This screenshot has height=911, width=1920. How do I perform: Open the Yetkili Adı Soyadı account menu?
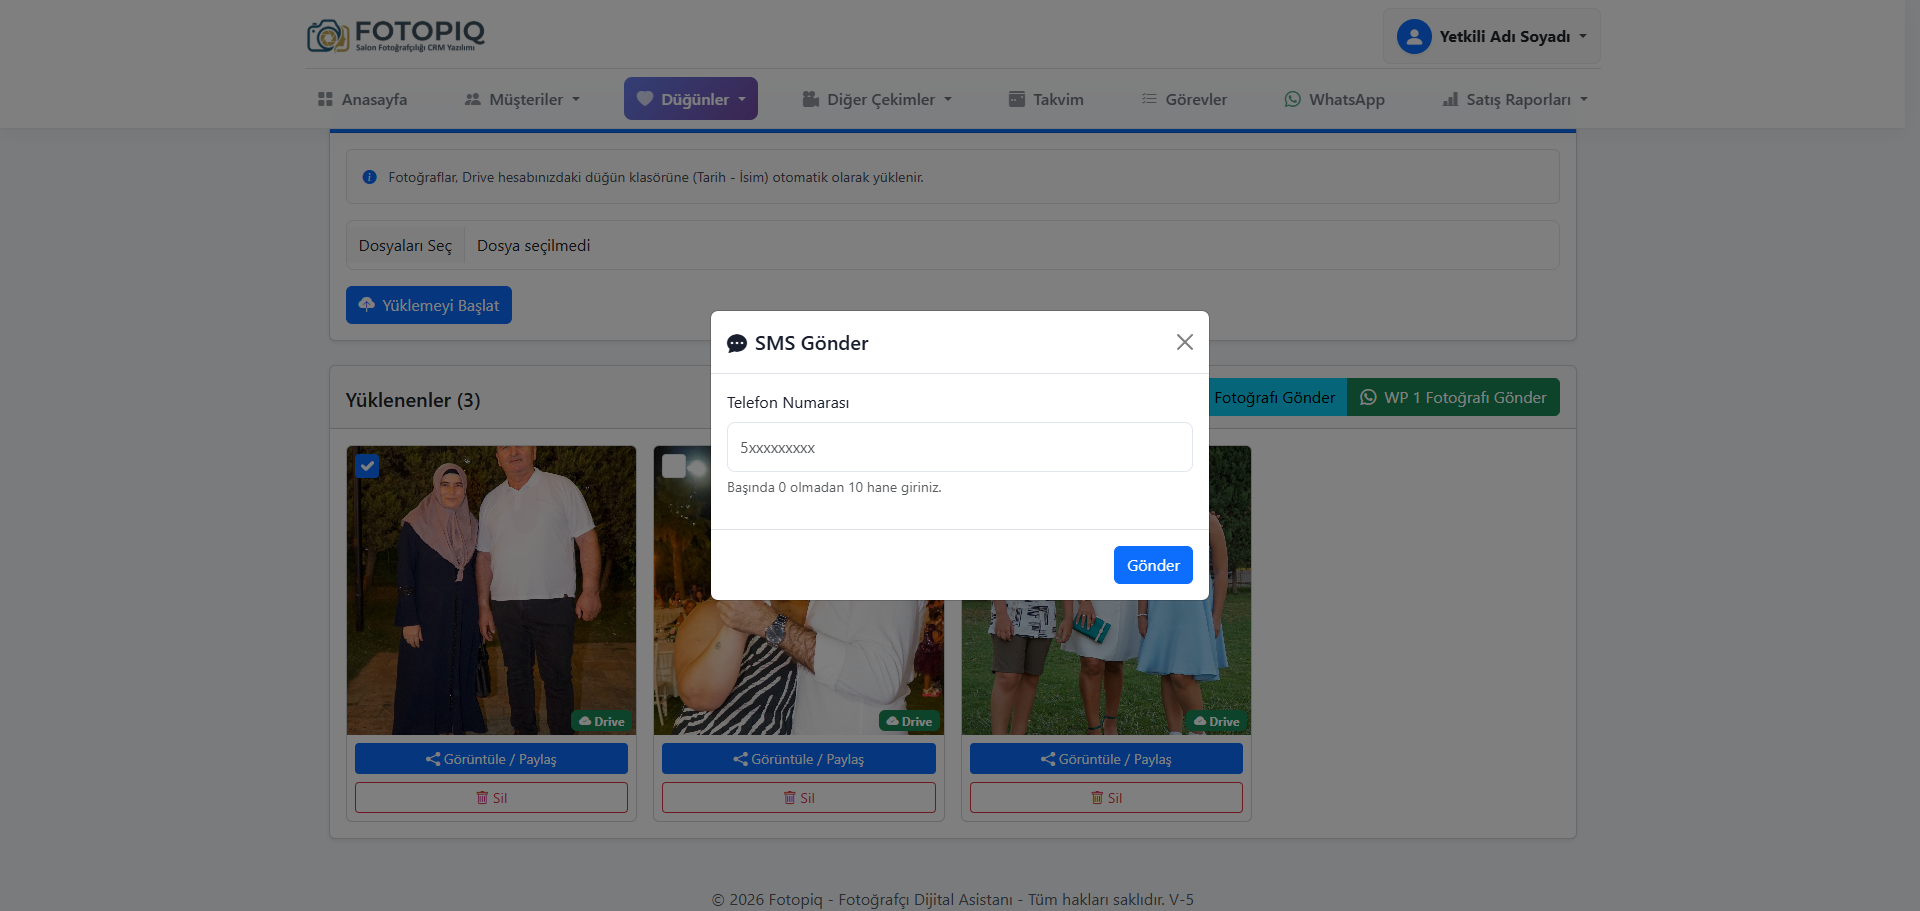pyautogui.click(x=1492, y=37)
